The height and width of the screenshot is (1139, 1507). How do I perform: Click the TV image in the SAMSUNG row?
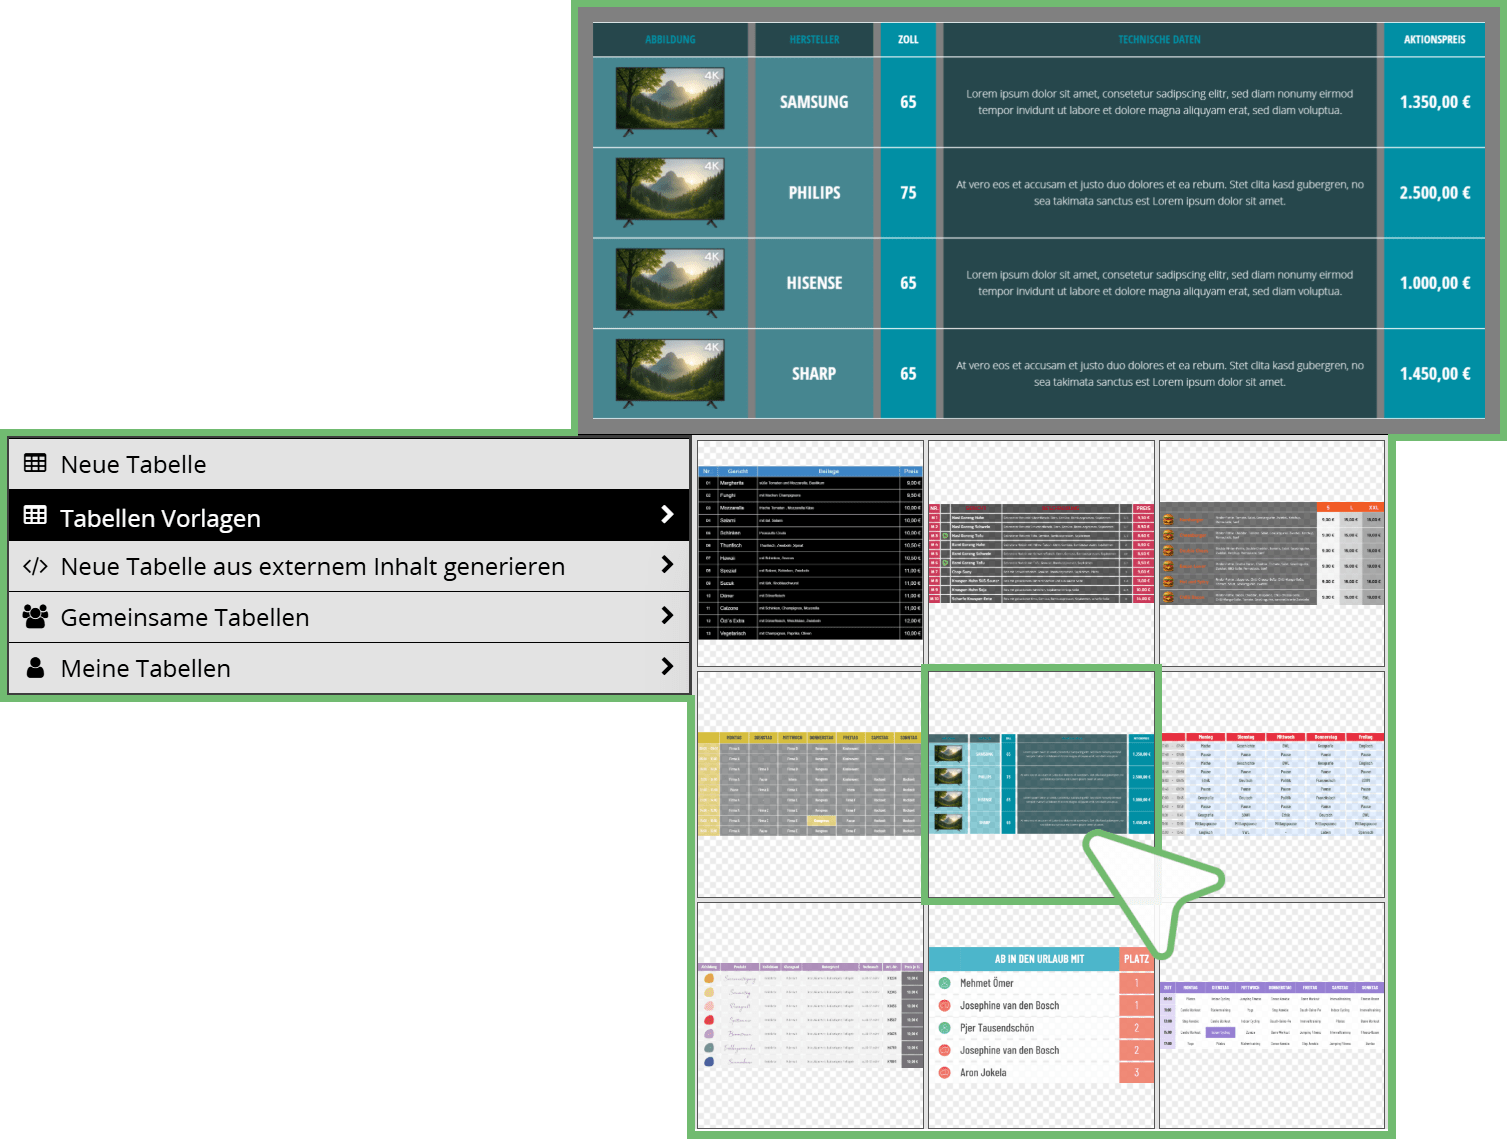click(670, 101)
